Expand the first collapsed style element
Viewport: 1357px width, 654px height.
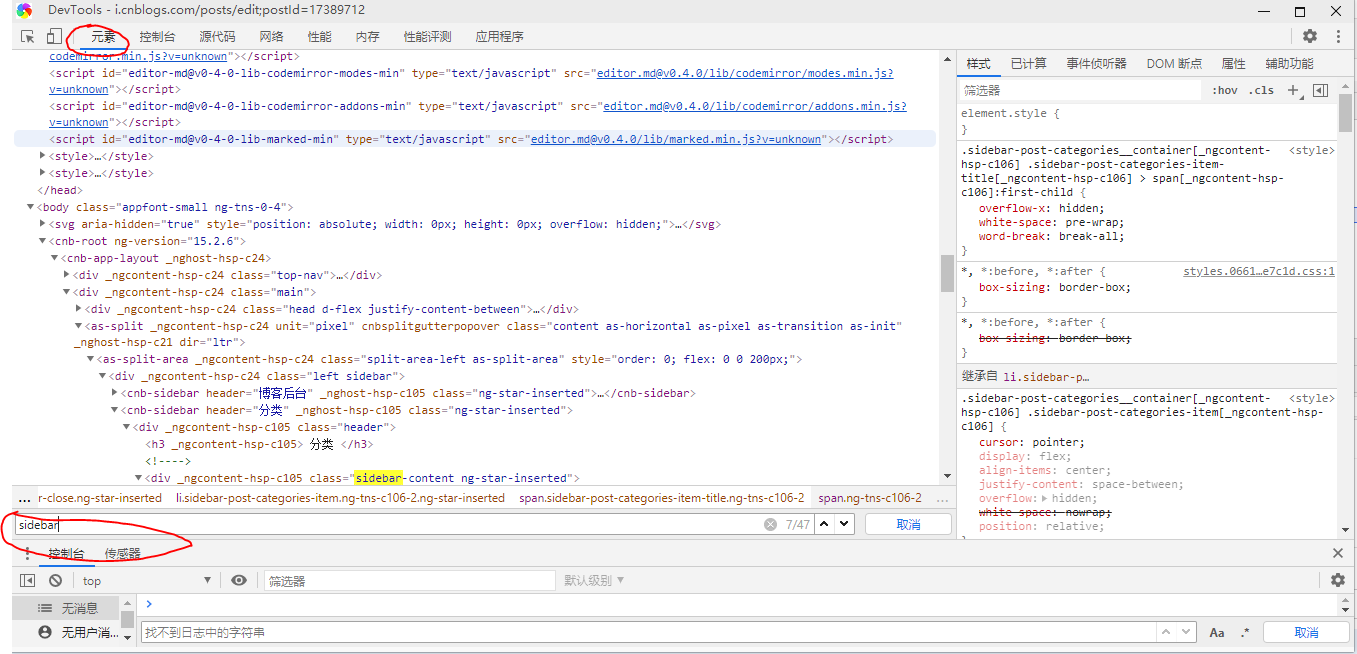click(42, 156)
